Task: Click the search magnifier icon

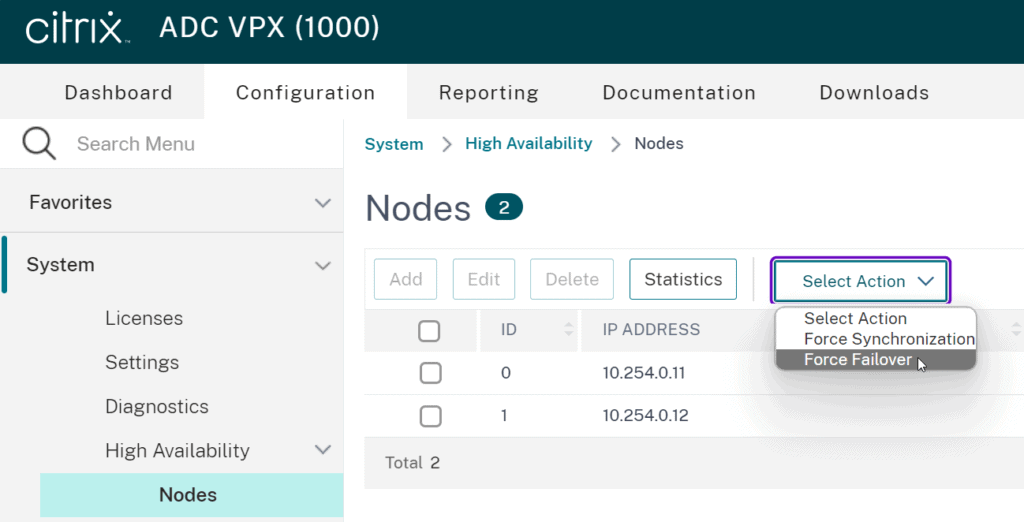Action: [x=39, y=143]
